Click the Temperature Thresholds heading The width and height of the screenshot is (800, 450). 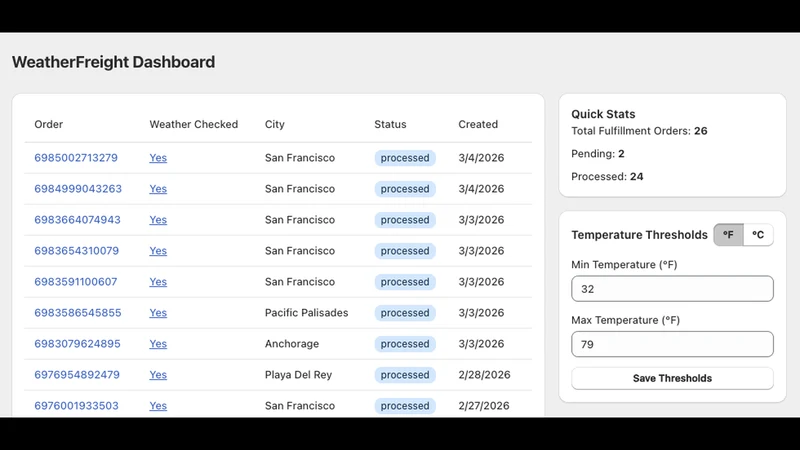coord(639,235)
